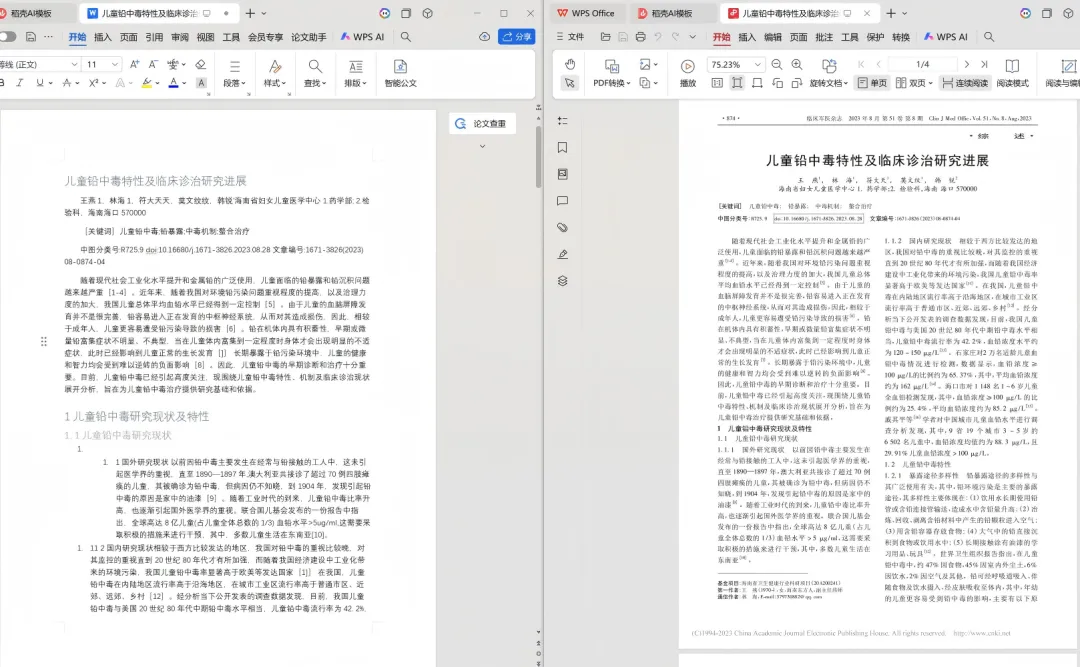Open the comments panel in PDF sidebar
Screen dimensions: 1080x667
pos(563,201)
